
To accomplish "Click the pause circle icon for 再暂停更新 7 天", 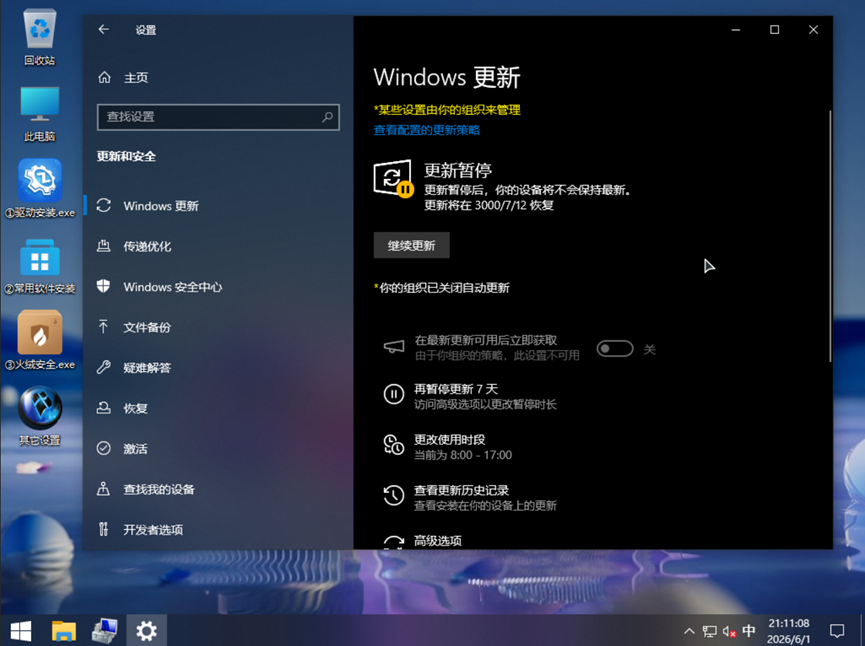I will pyautogui.click(x=394, y=394).
